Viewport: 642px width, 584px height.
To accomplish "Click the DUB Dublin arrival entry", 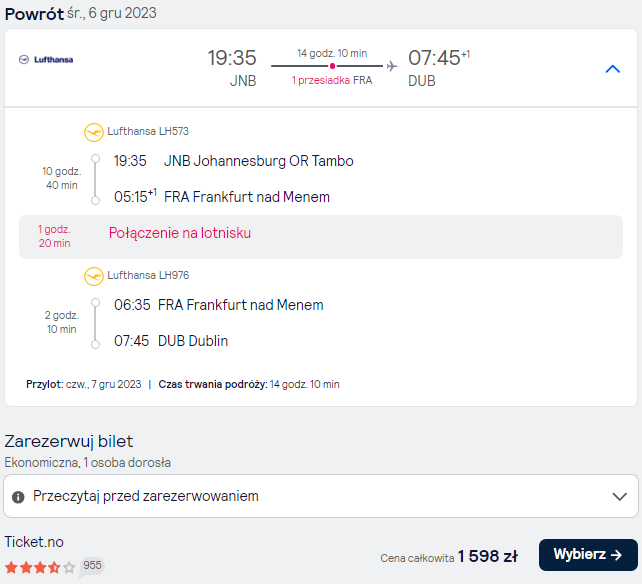I will [x=193, y=341].
